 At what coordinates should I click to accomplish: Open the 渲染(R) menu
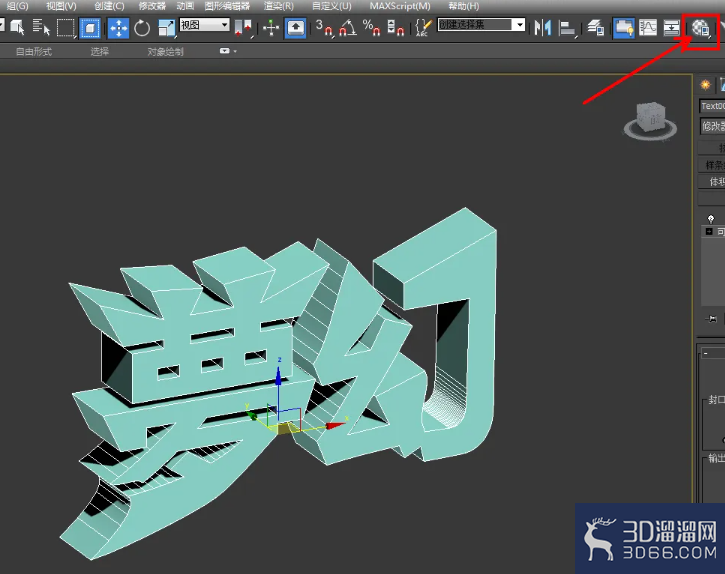click(279, 6)
